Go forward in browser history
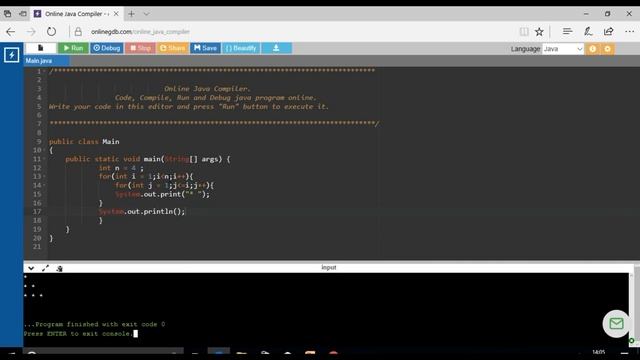Image resolution: width=640 pixels, height=360 pixels. [31, 31]
